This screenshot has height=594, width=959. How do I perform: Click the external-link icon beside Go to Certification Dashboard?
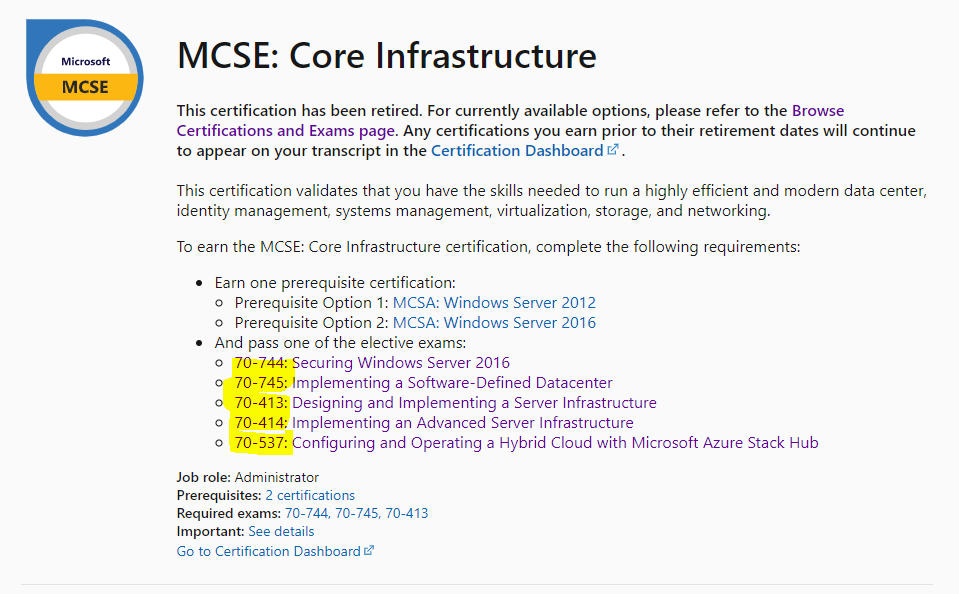pos(369,551)
